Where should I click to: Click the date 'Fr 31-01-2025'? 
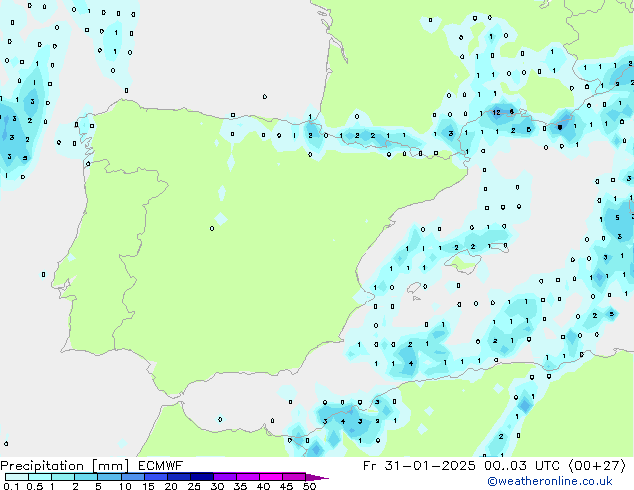[x=419, y=466]
